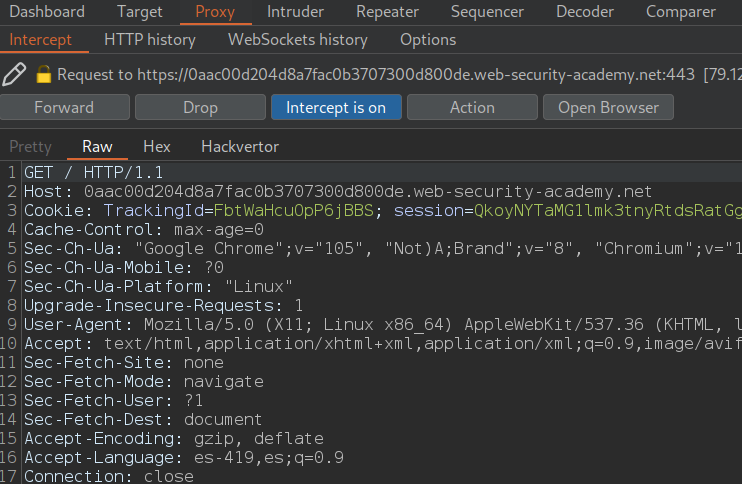
Task: Switch the request view to Hex
Action: point(157,146)
